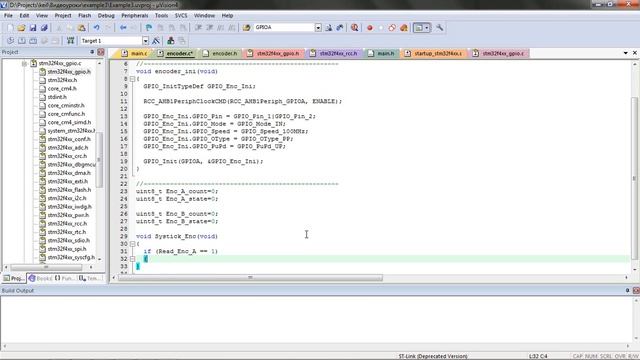Collapse the code block at line 8

(132, 79)
